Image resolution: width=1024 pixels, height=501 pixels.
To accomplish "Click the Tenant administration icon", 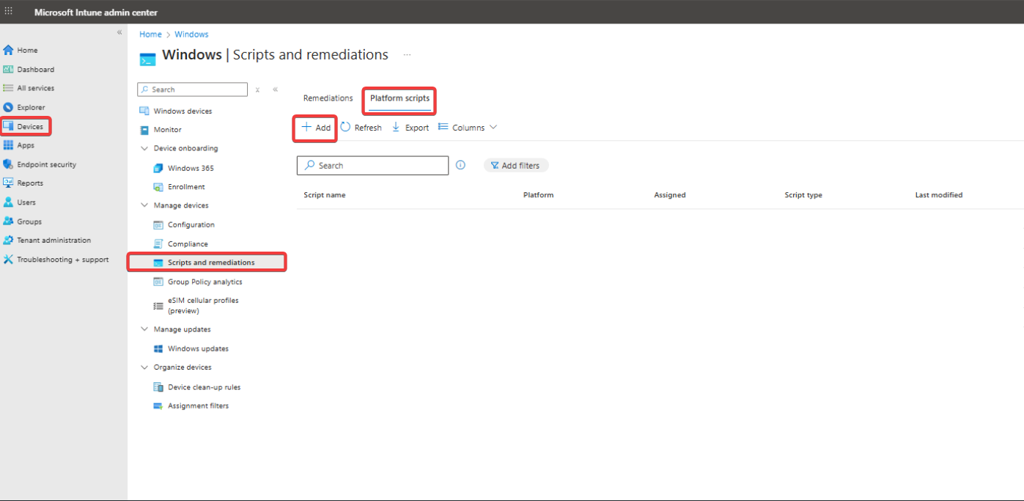I will (x=8, y=240).
